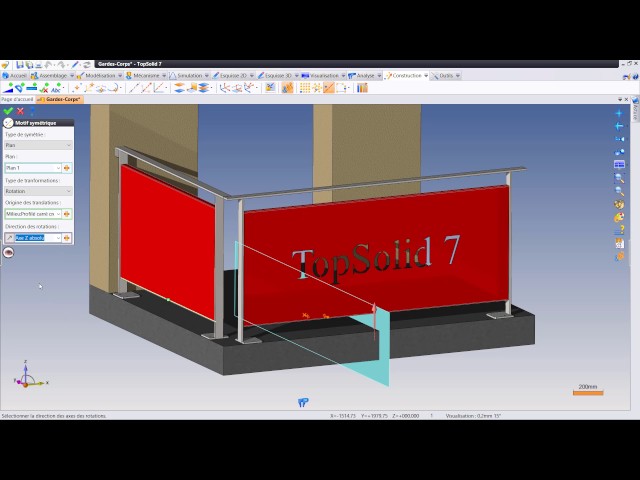
Task: Expand the Modélisation tab dropdown arrow
Action: pos(120,76)
